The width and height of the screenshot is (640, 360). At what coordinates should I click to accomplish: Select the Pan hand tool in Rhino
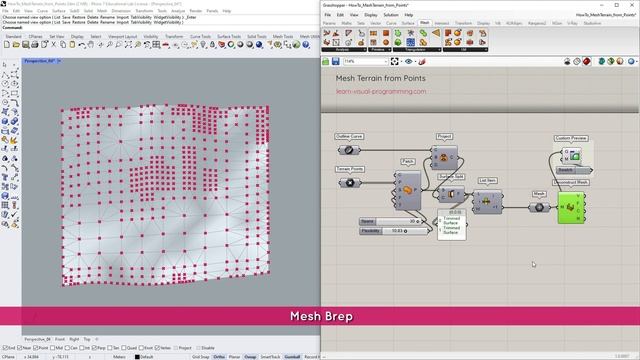click(91, 45)
